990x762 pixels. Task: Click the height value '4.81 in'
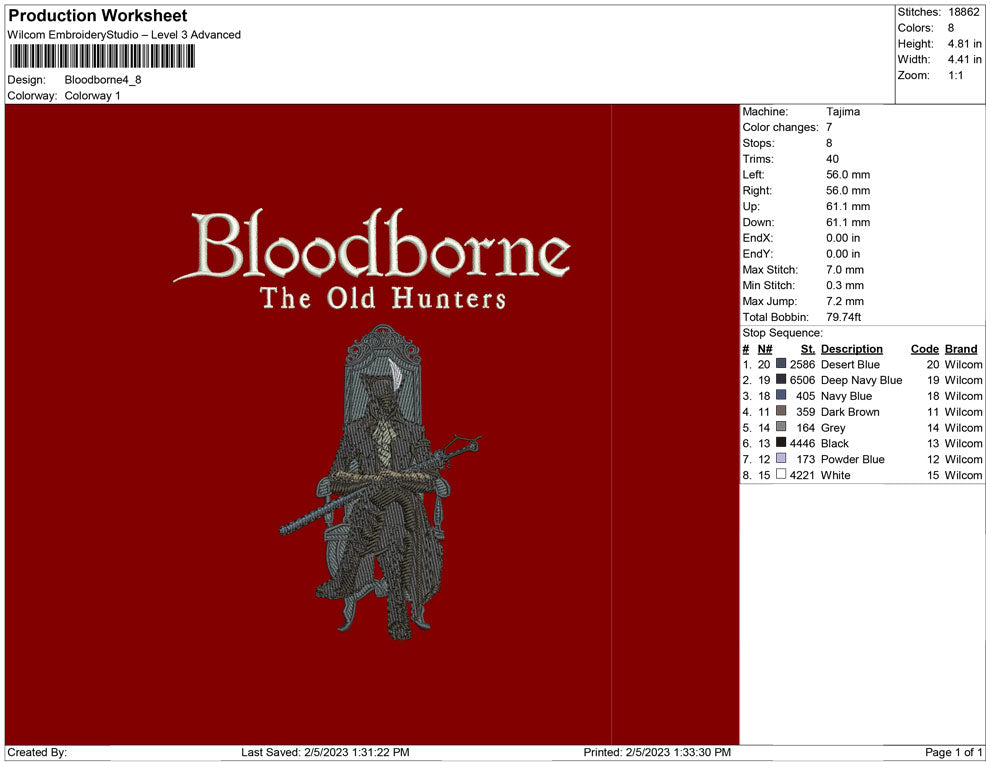coord(965,44)
